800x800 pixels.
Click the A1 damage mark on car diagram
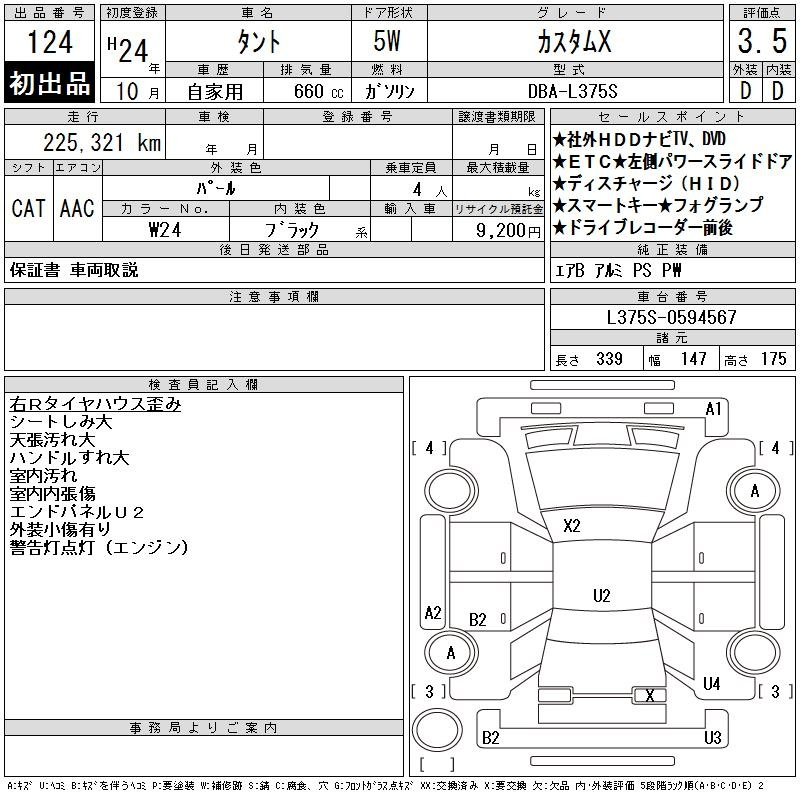(x=713, y=408)
